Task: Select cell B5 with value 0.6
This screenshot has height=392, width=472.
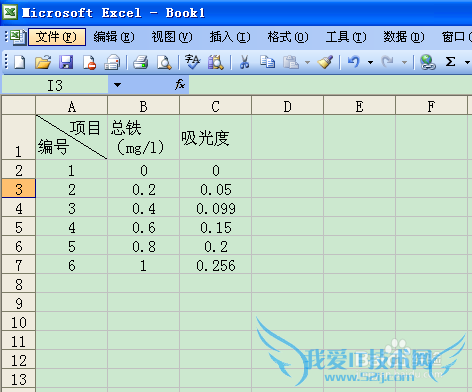Action: [x=144, y=227]
